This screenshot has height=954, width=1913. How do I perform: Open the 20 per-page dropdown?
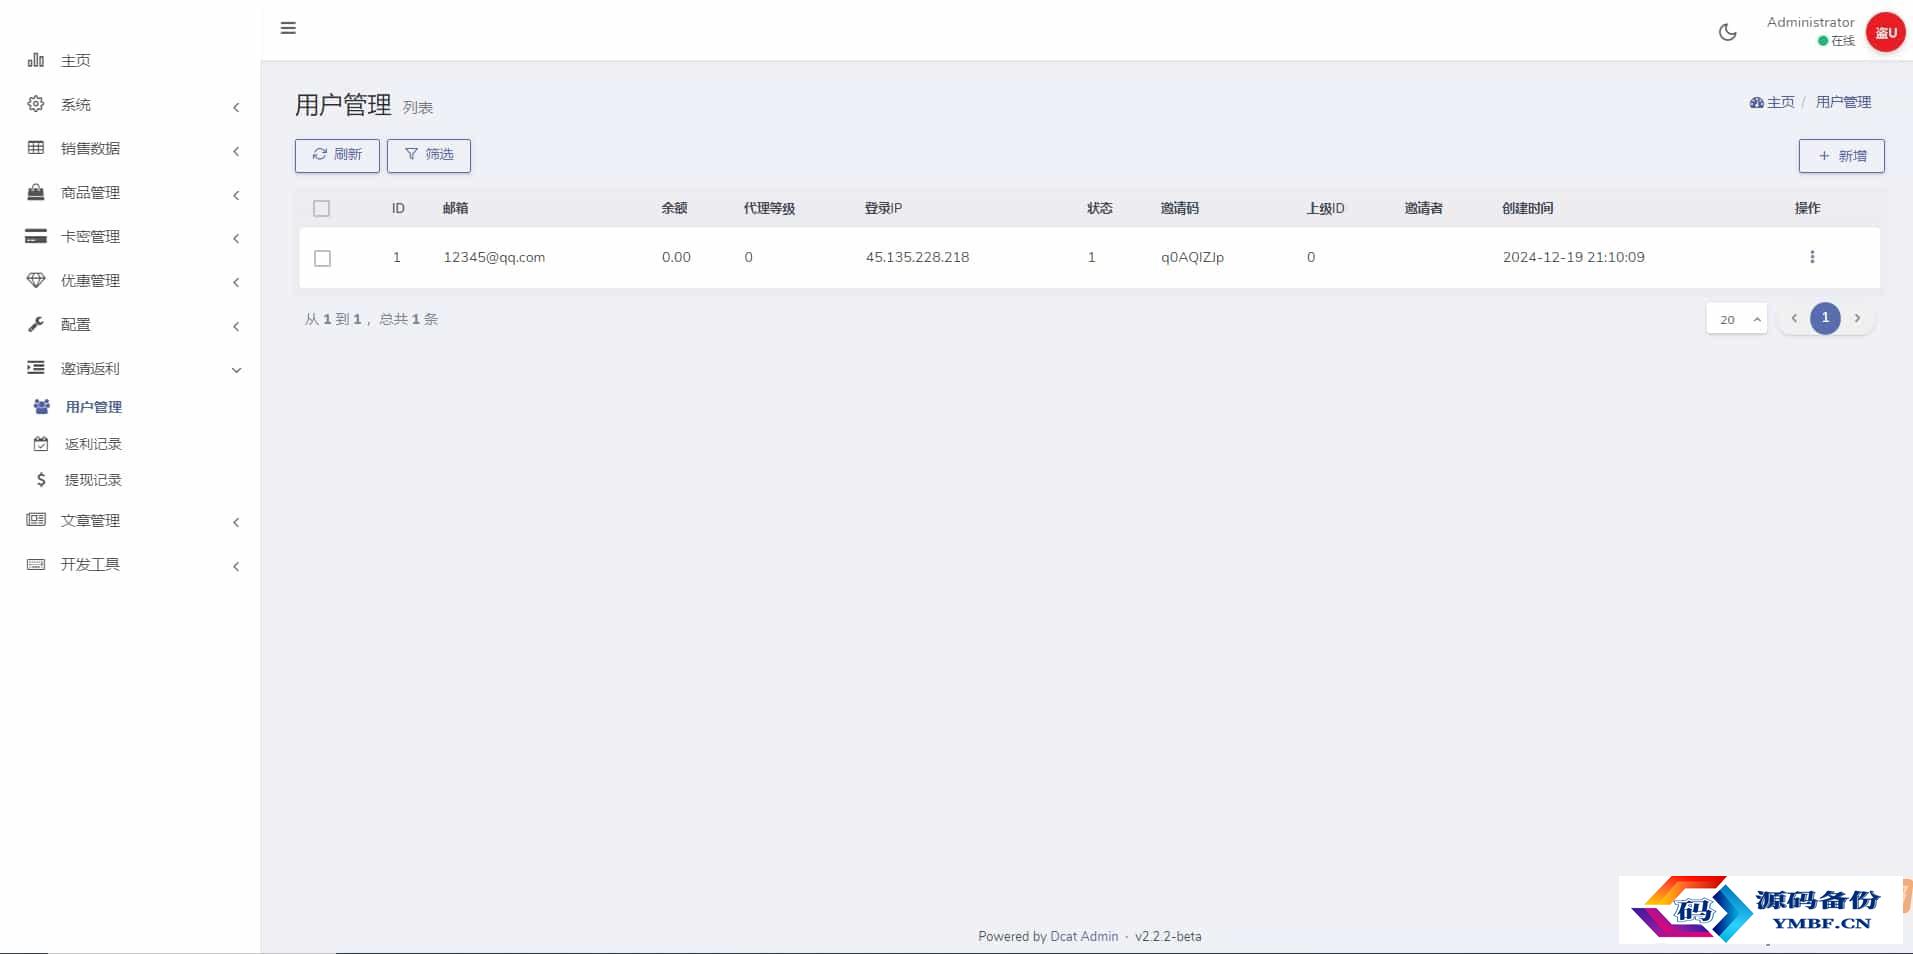(x=1737, y=319)
